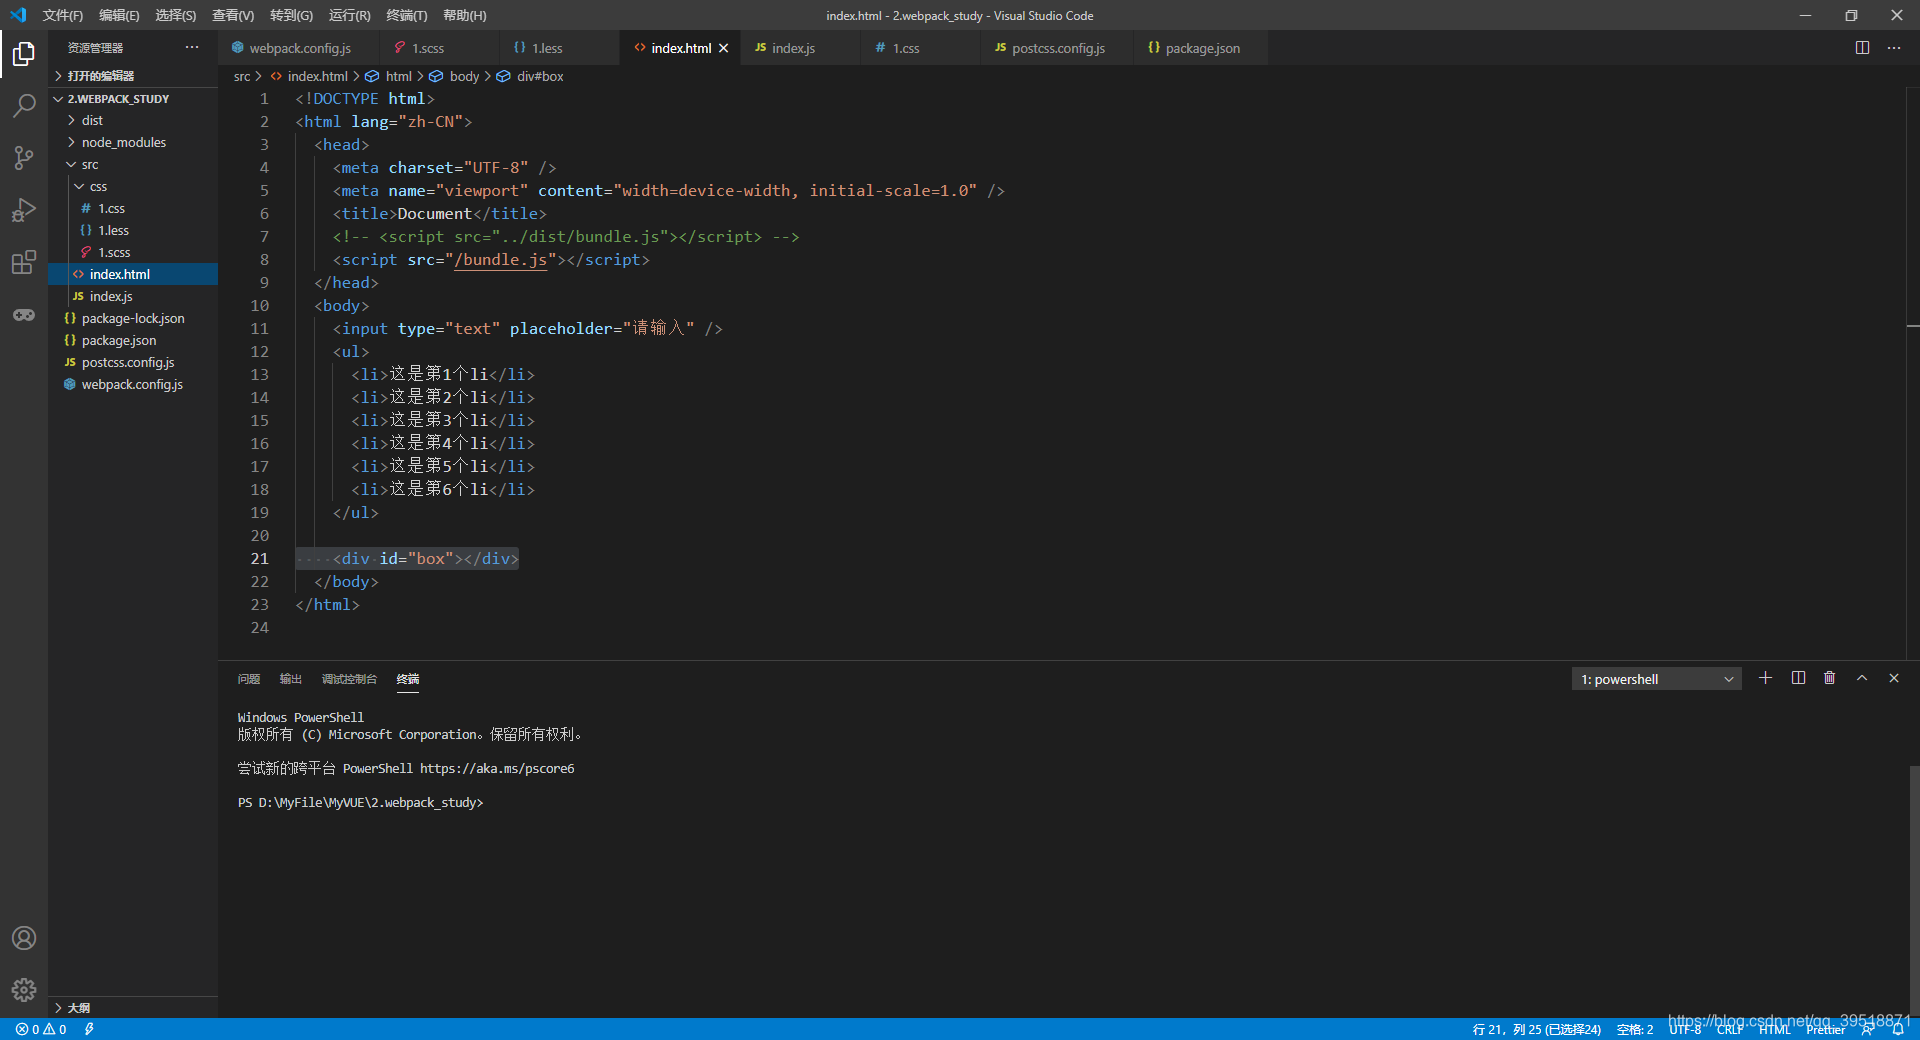Switch to the postcss.config.js editor tab
This screenshot has width=1920, height=1040.
click(x=1057, y=48)
